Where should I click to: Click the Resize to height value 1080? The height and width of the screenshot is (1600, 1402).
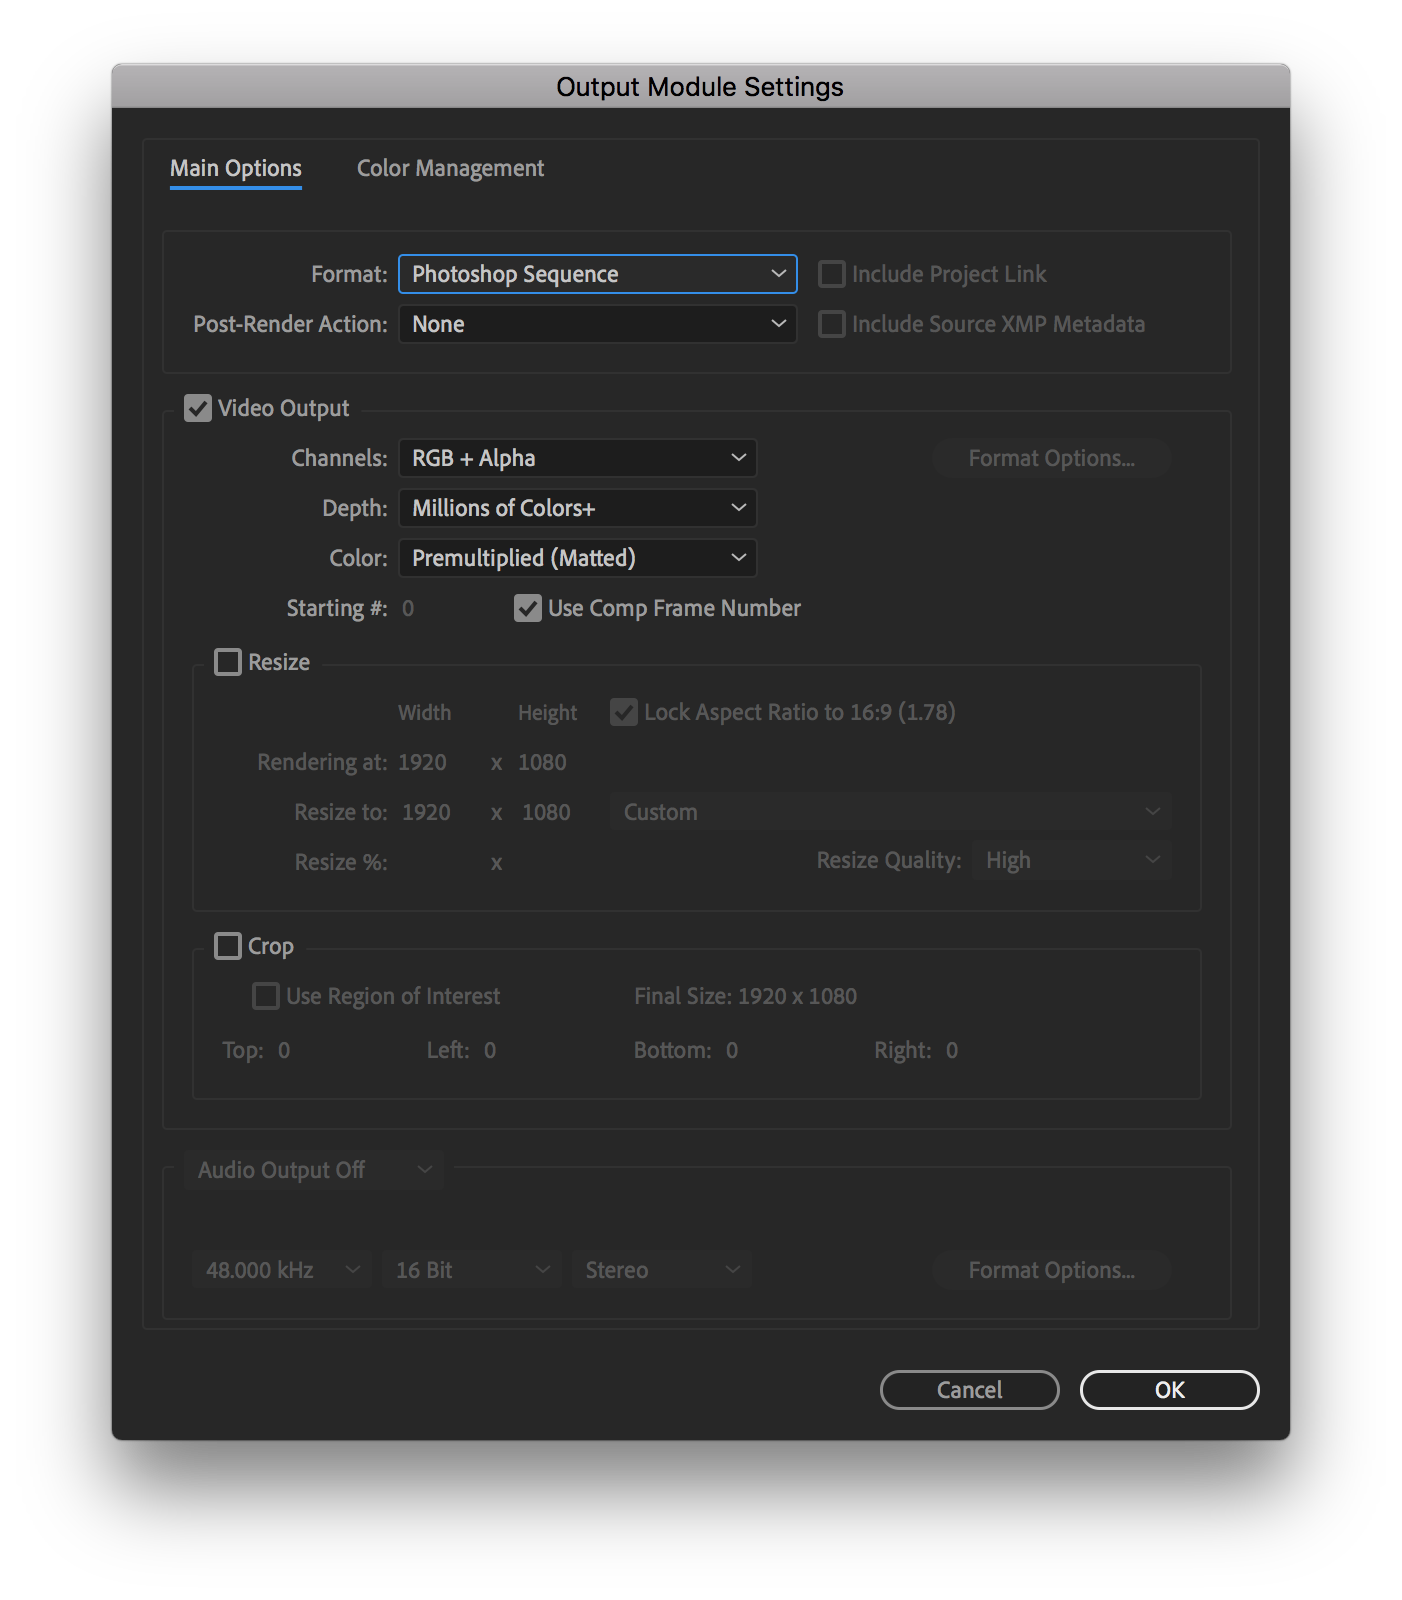(546, 812)
